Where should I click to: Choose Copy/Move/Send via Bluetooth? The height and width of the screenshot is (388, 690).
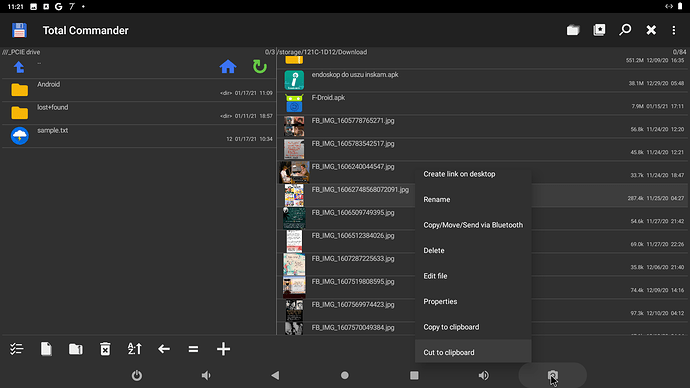pyautogui.click(x=473, y=225)
